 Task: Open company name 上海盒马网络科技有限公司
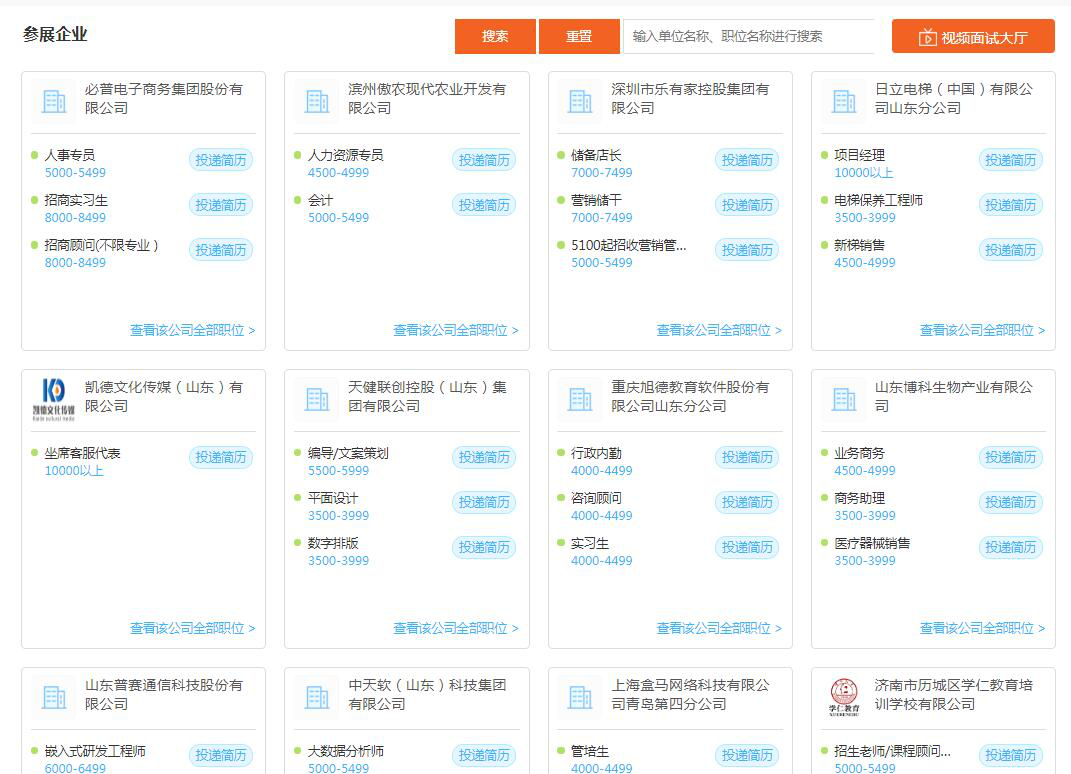coord(691,694)
